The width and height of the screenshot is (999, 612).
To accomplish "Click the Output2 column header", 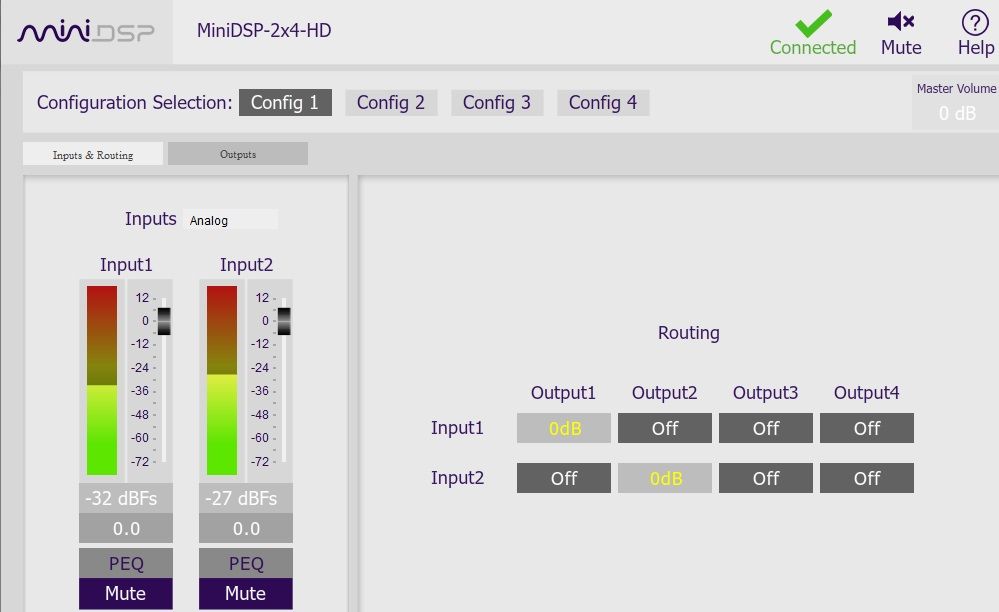I will 665,392.
